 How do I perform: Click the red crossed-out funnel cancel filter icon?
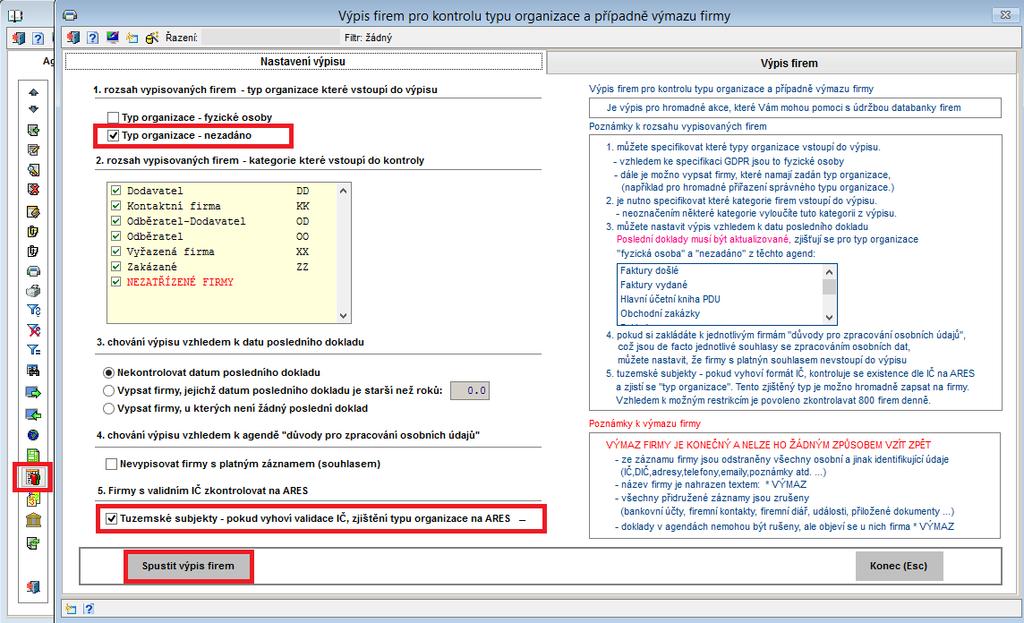point(33,330)
